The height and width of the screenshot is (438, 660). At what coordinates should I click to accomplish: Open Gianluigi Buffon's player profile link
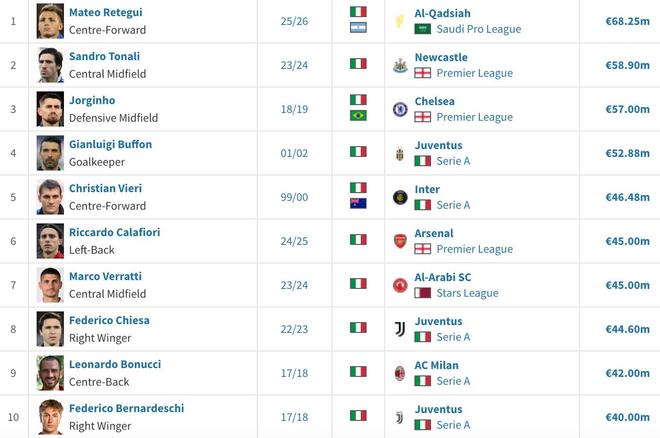[110, 144]
